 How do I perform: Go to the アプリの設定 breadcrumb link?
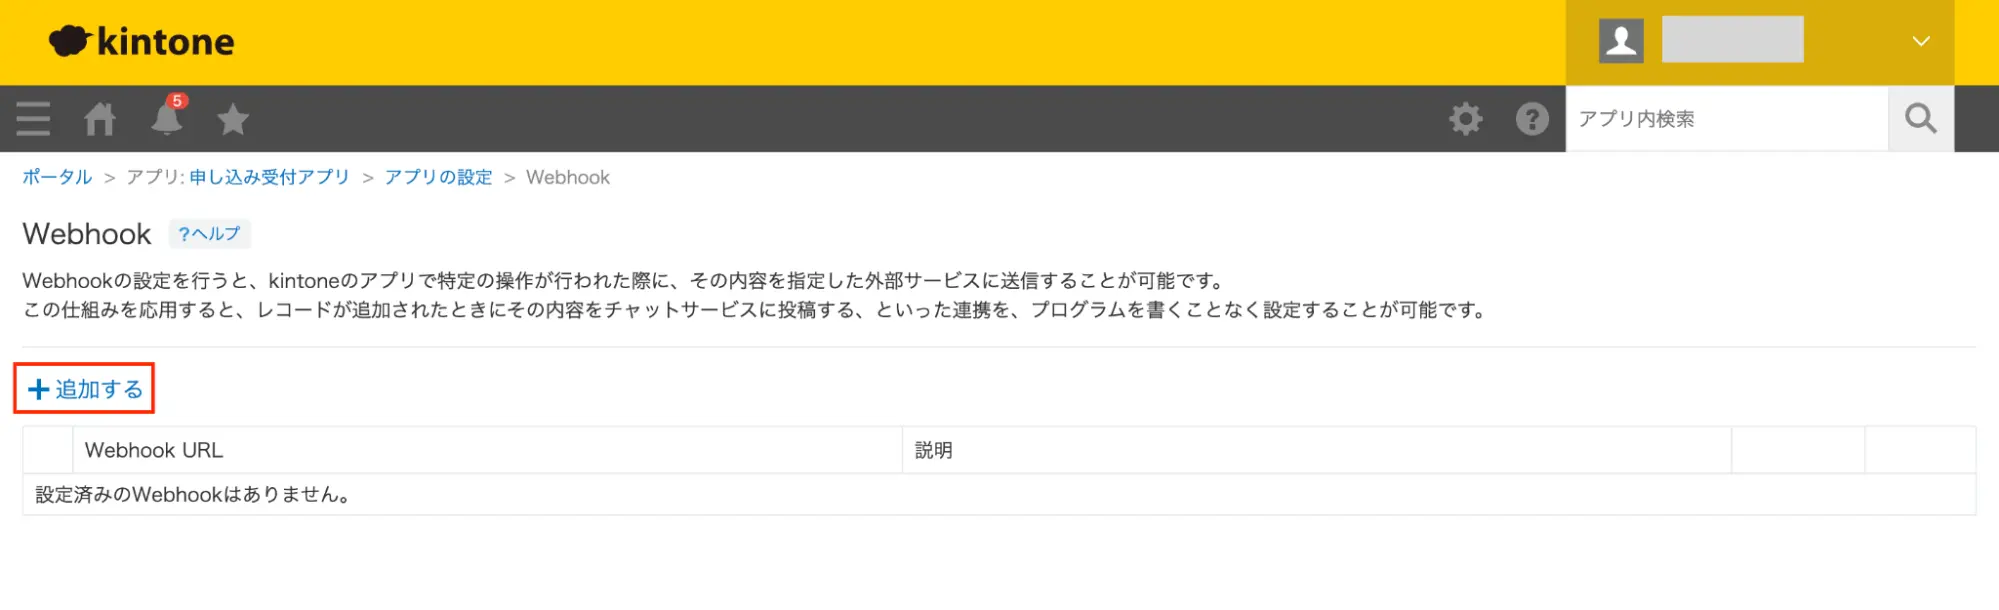[x=439, y=177]
